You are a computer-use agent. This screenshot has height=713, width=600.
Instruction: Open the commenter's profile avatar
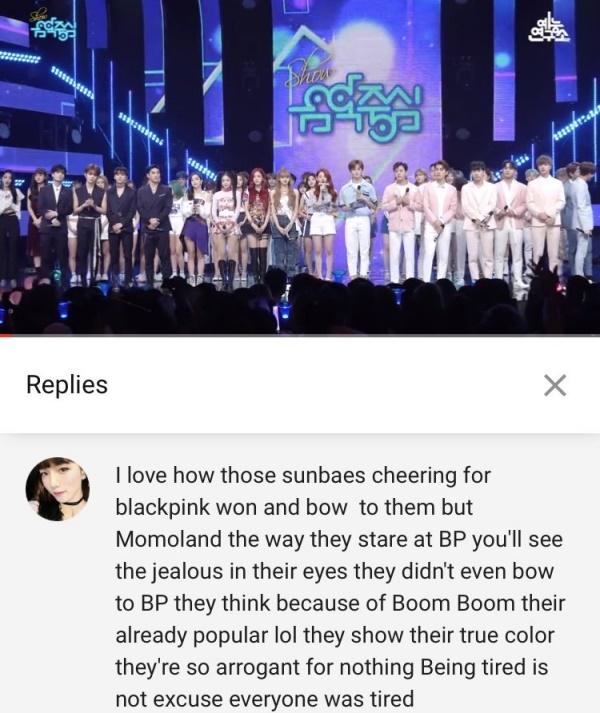[x=57, y=489]
